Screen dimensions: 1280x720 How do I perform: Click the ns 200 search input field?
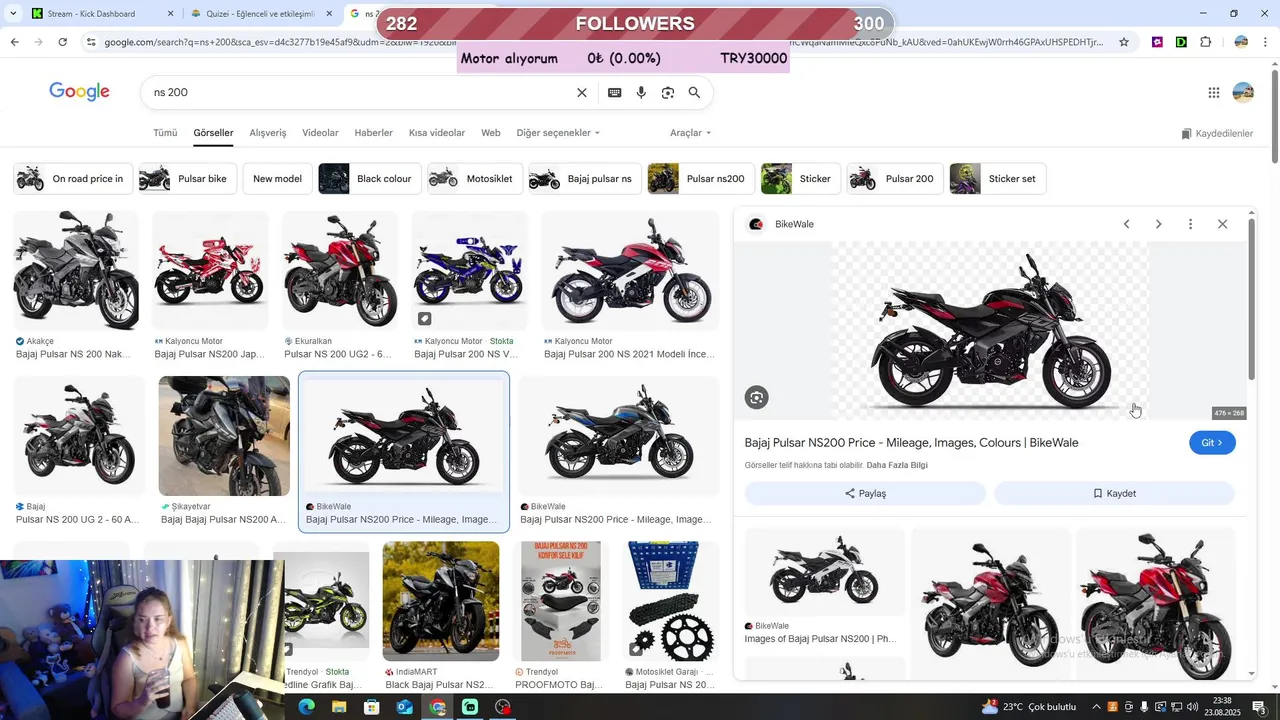tap(360, 93)
